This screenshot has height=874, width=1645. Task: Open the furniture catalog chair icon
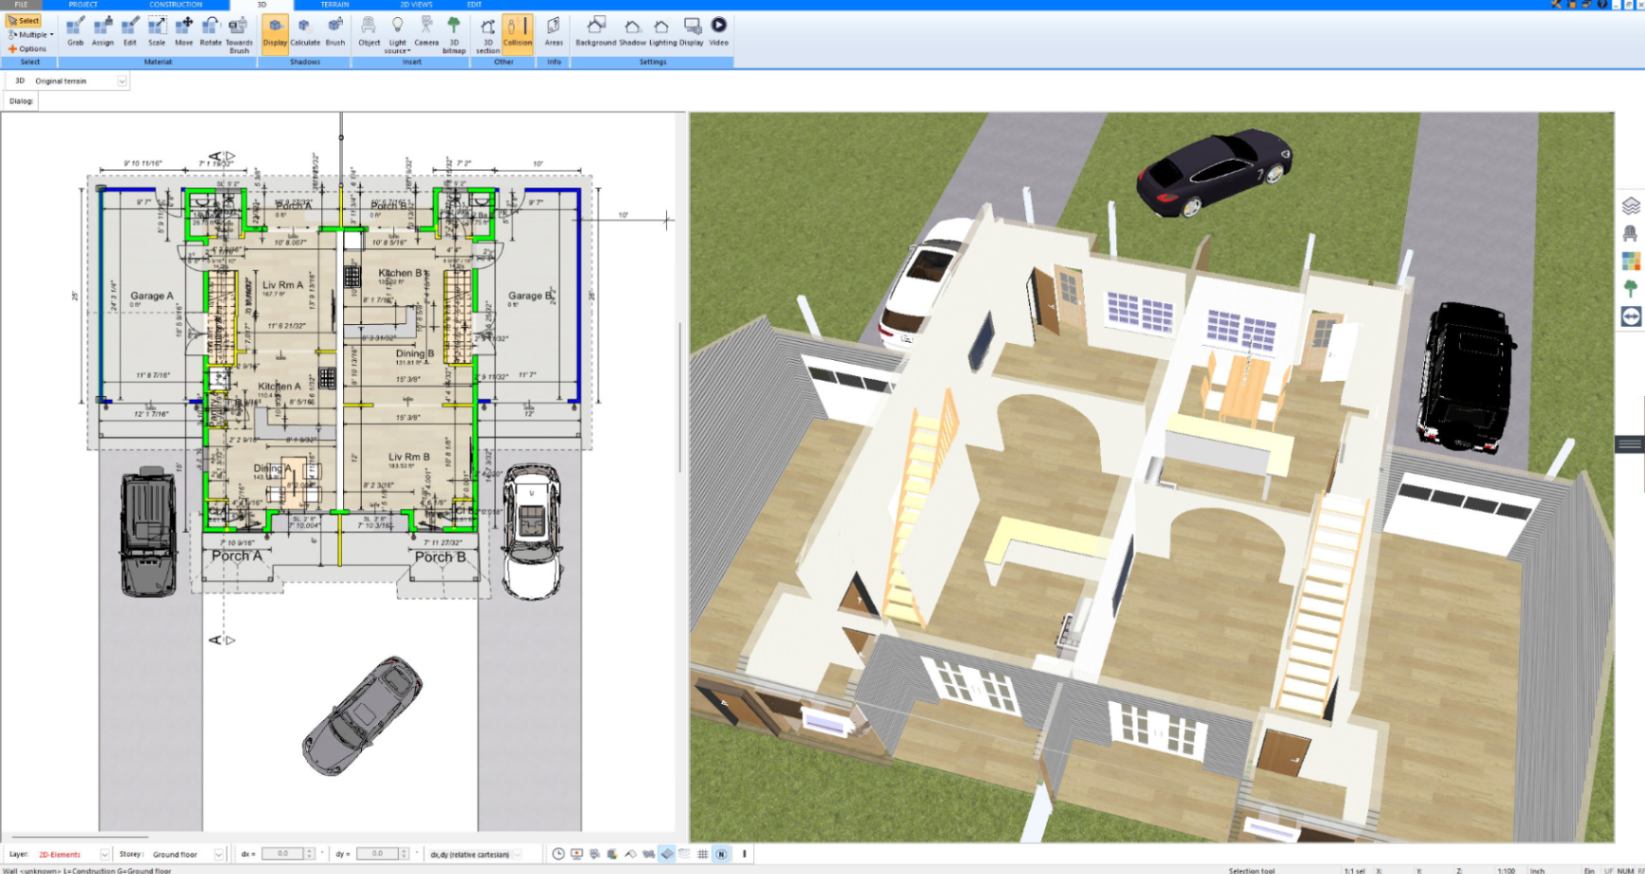click(x=1631, y=234)
